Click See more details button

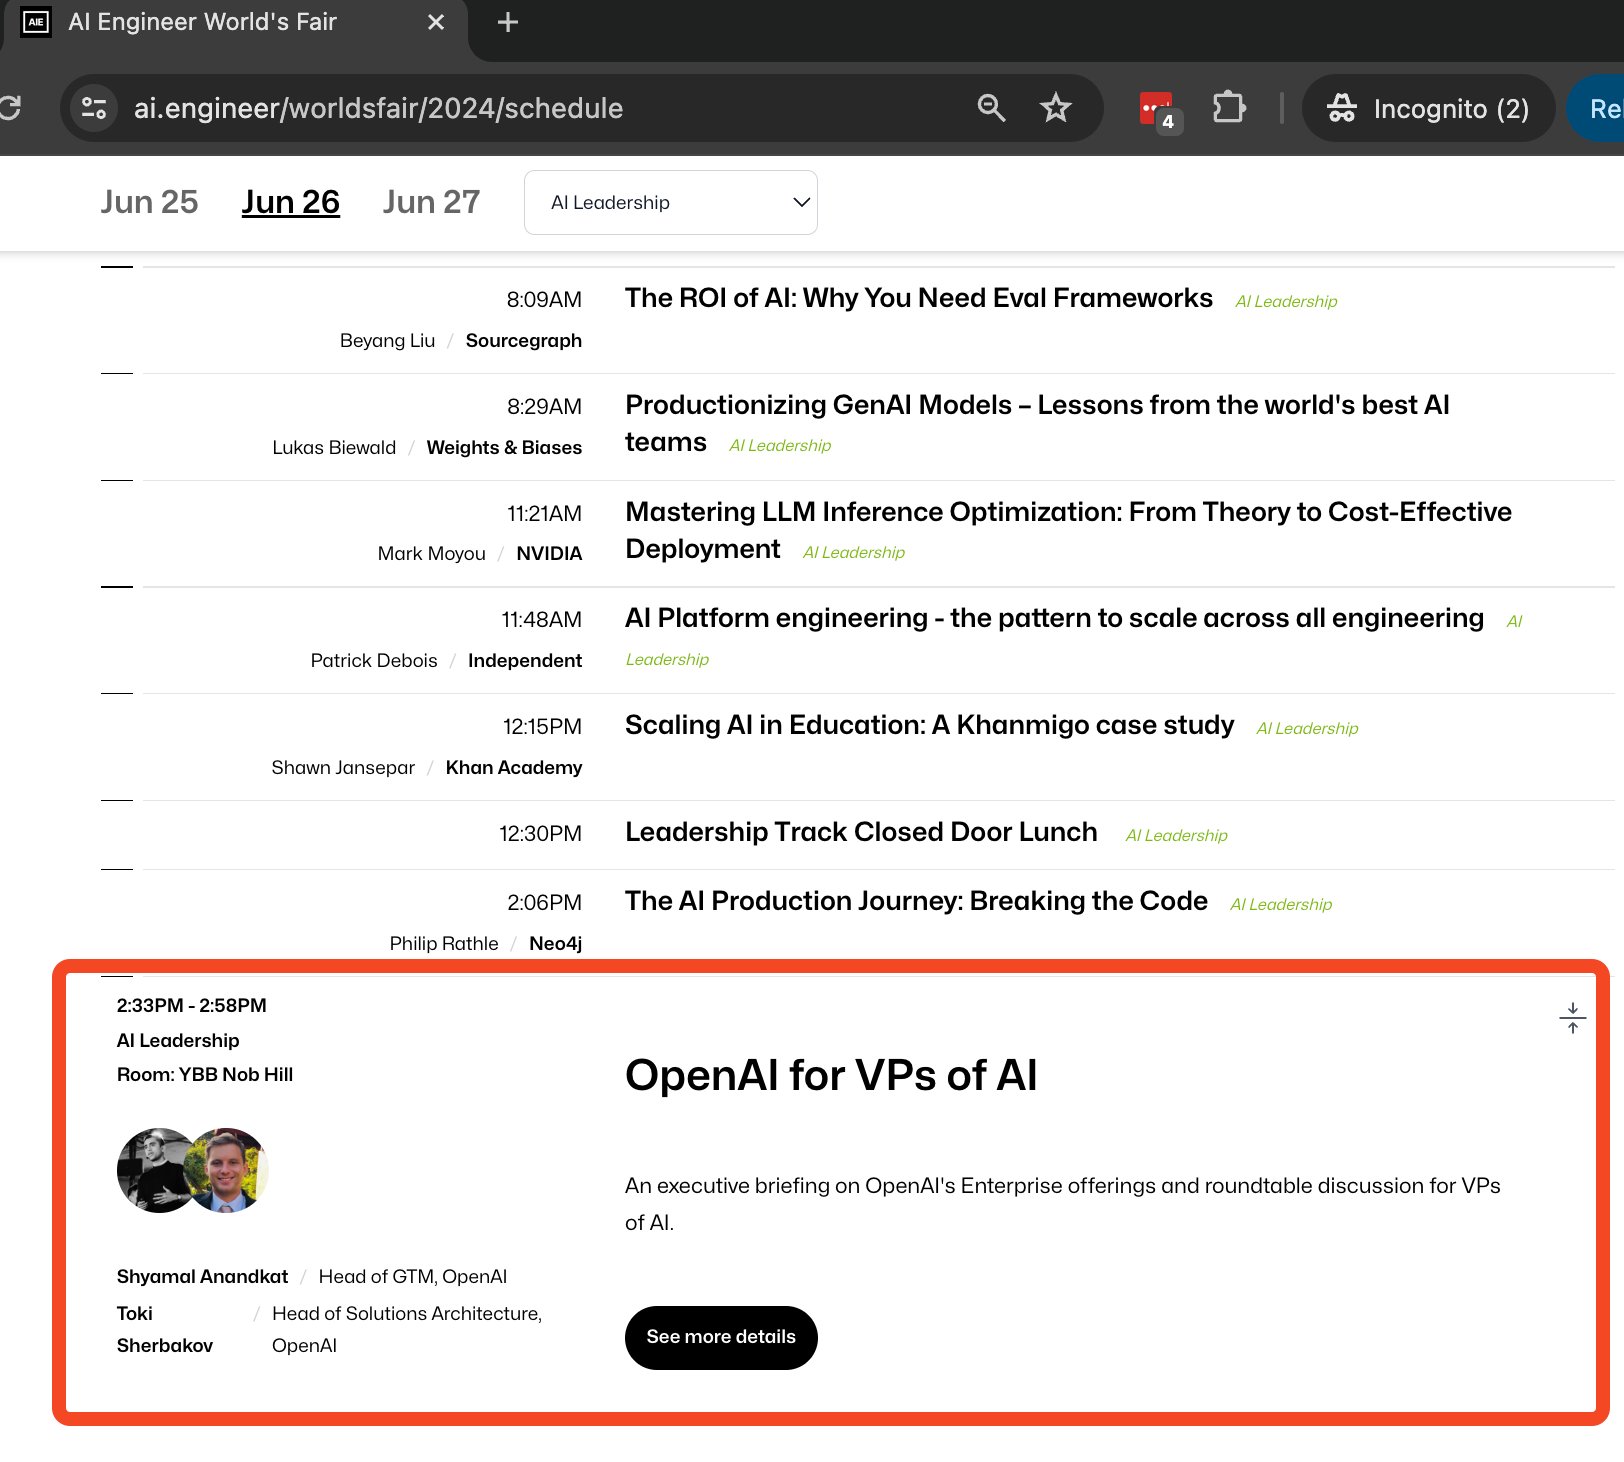pyautogui.click(x=721, y=1337)
